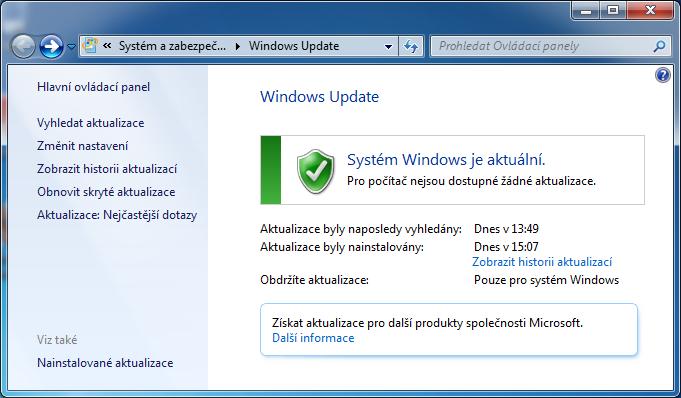
Task: Click the green shield status icon
Action: (x=316, y=171)
